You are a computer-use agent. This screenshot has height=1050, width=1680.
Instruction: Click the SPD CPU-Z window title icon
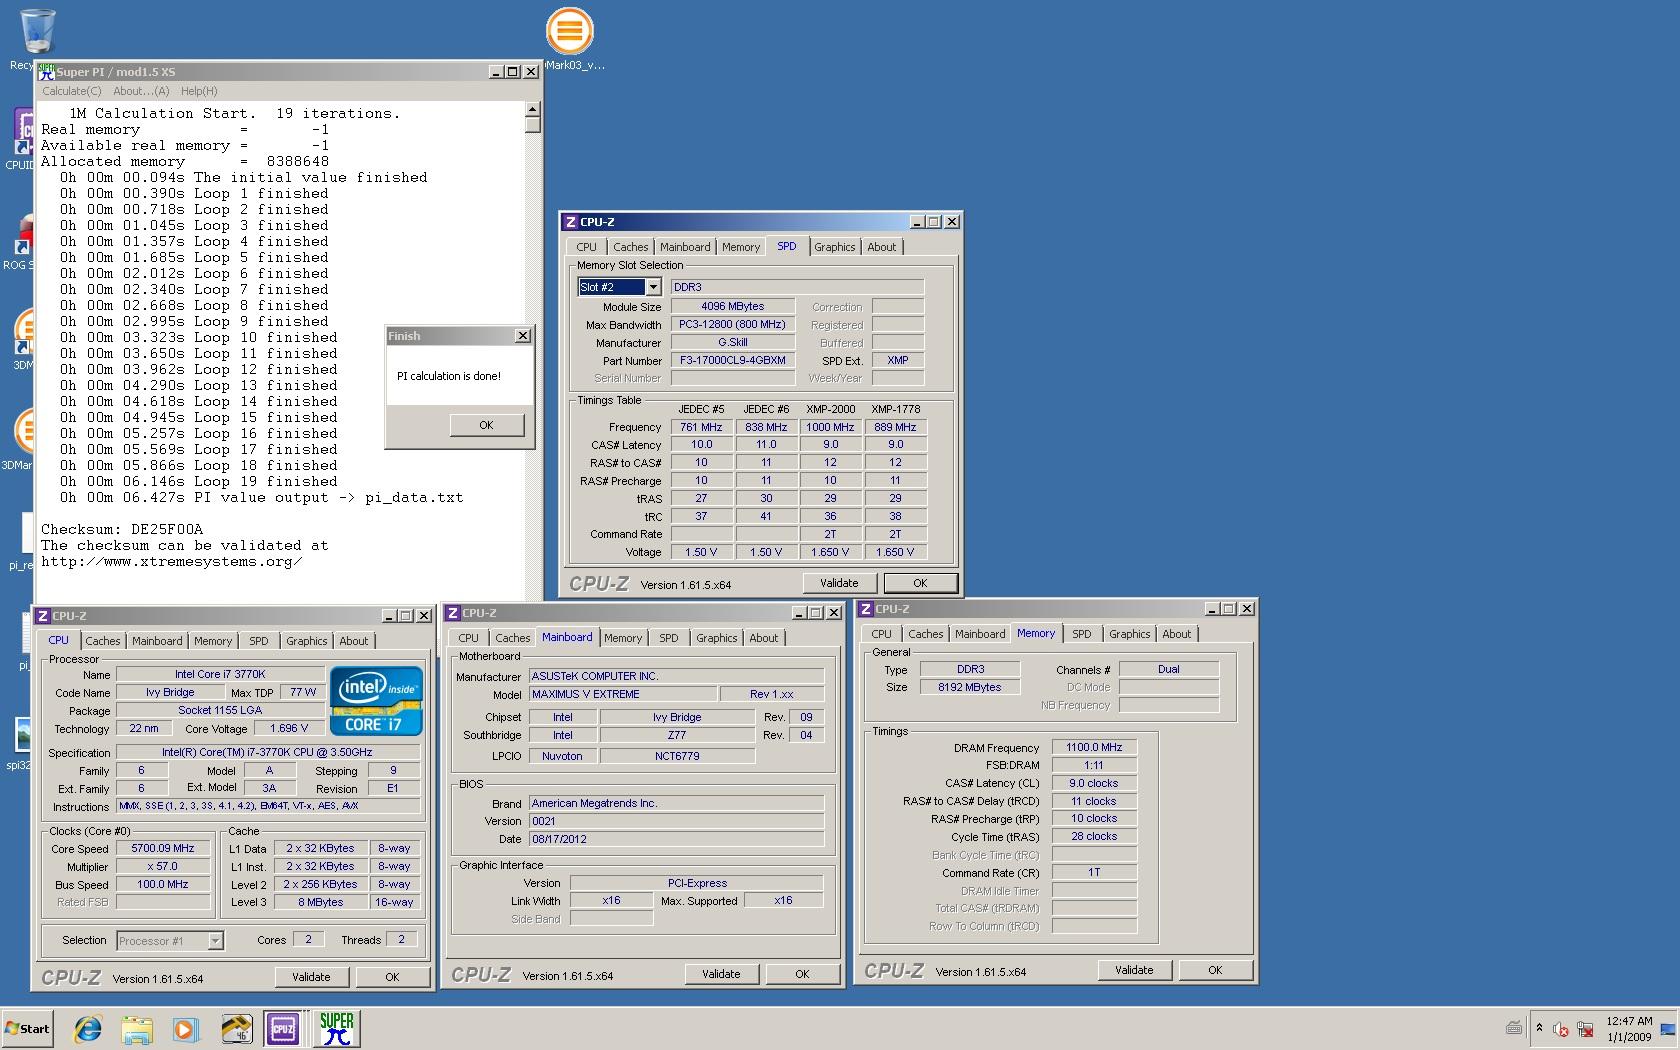[x=571, y=222]
